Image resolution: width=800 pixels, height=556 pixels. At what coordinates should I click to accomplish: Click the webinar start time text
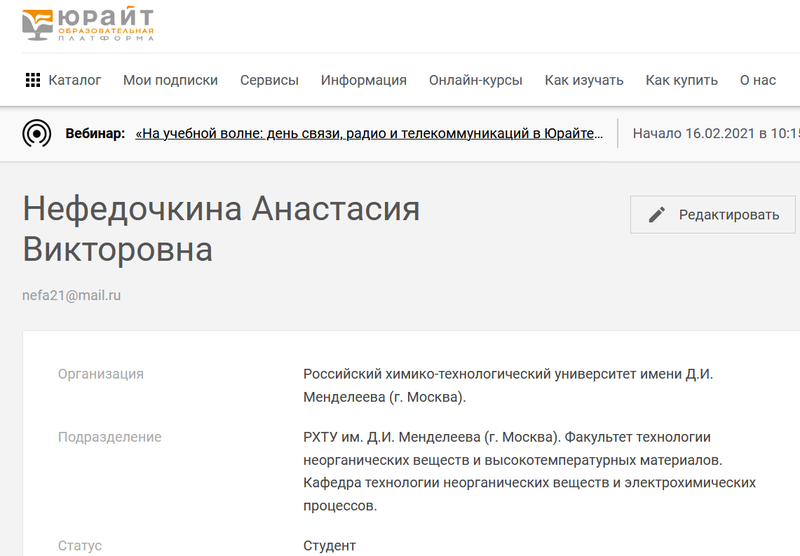pos(715,133)
